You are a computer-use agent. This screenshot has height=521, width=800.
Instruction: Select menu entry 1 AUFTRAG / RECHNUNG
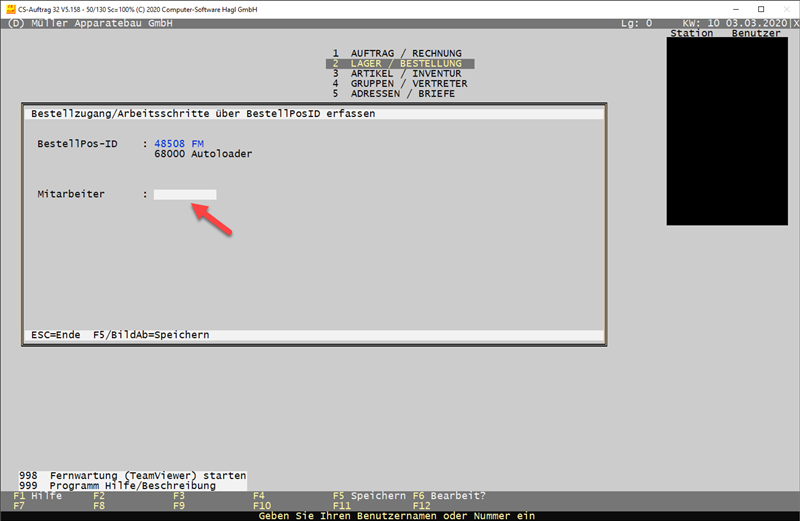tap(397, 53)
